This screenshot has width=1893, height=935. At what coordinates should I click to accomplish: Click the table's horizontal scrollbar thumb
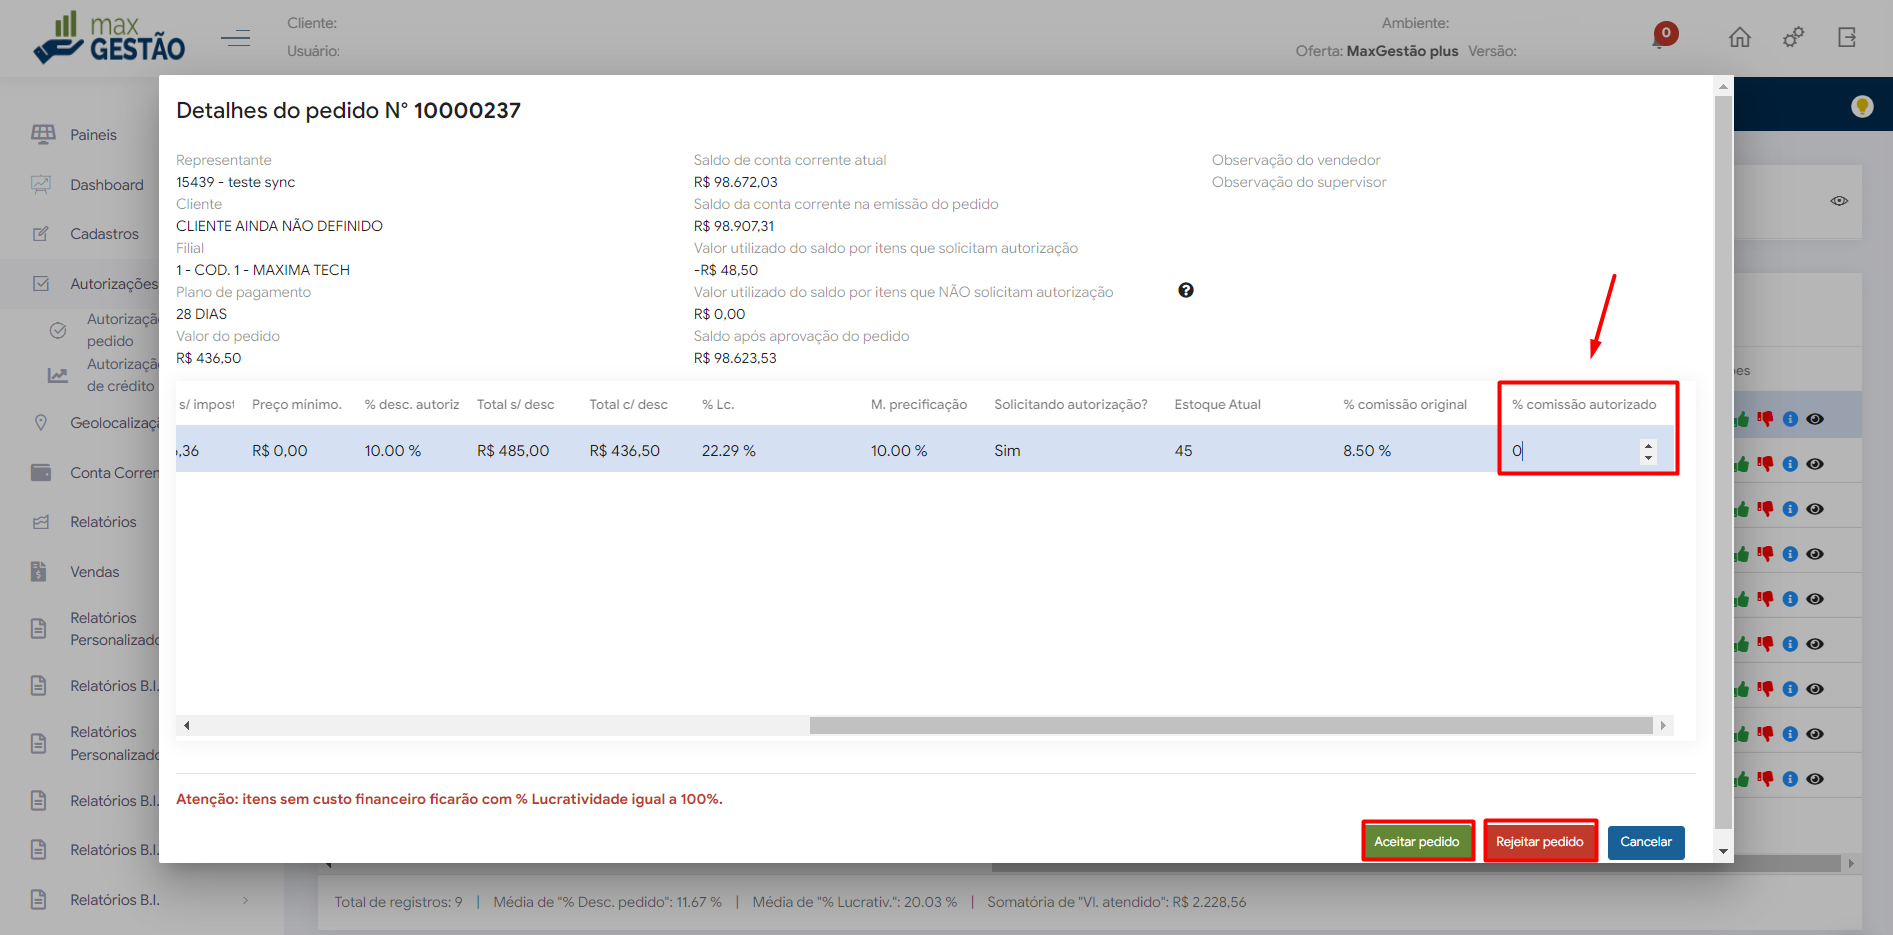pos(1231,725)
